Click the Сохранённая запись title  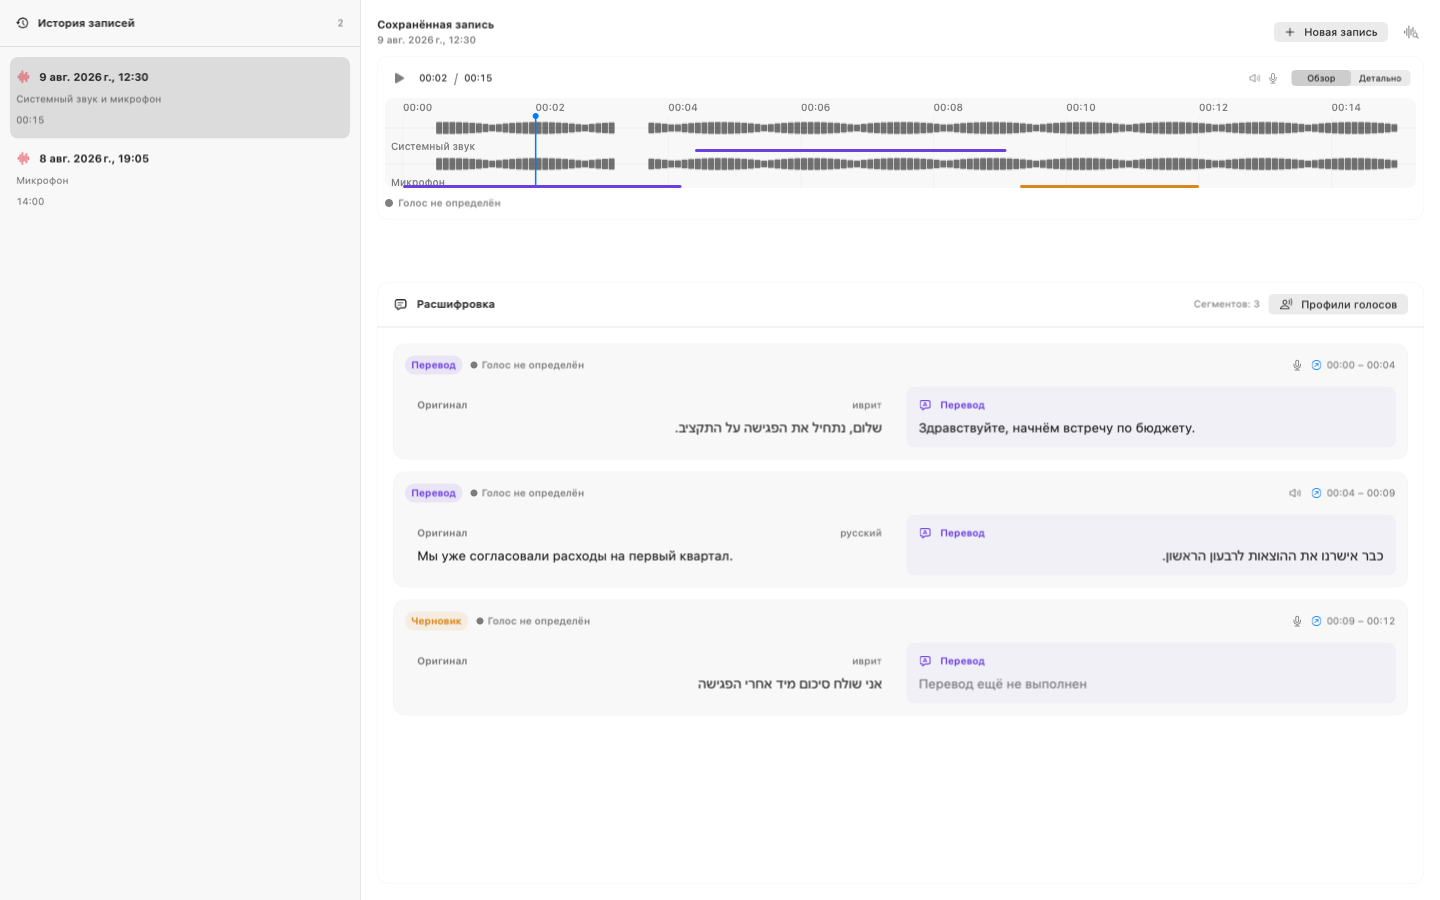pyautogui.click(x=435, y=24)
